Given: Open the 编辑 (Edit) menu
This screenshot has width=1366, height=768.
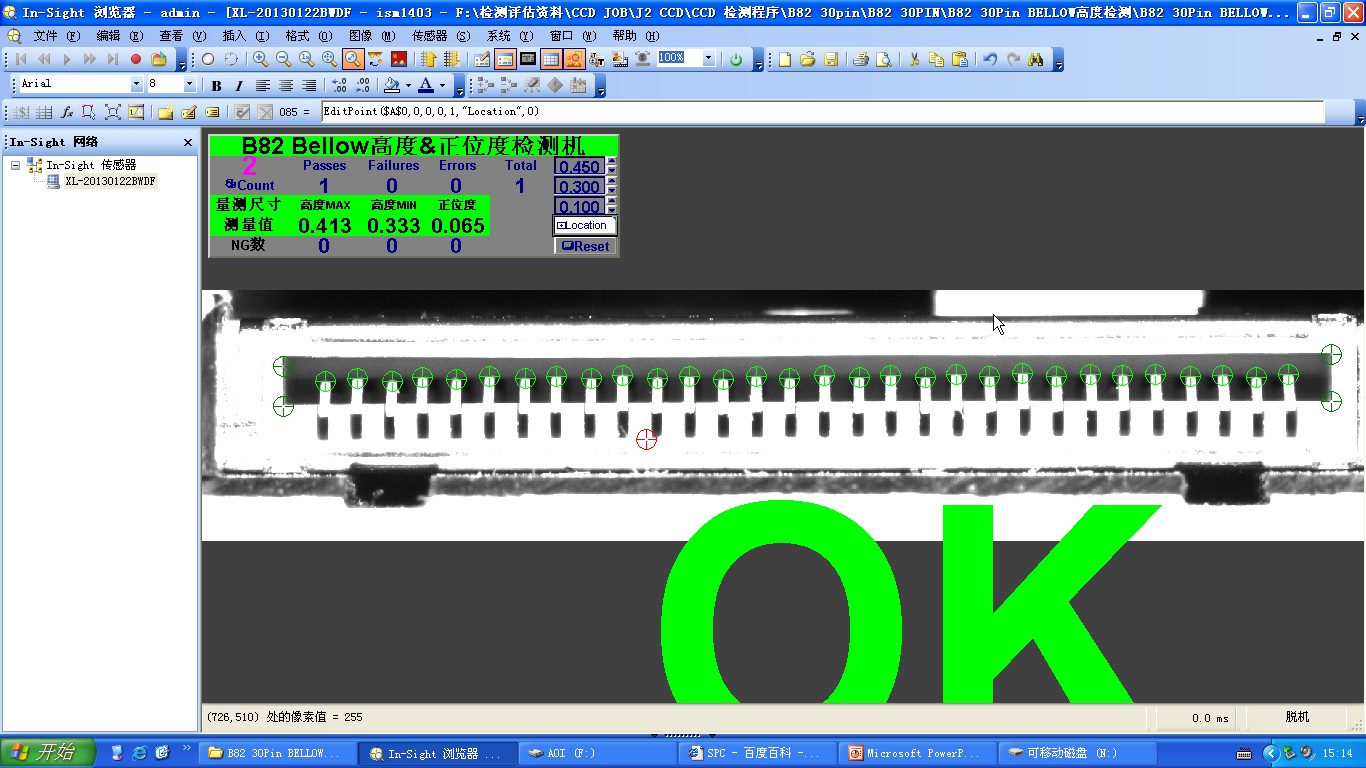Looking at the screenshot, I should click(x=120, y=36).
